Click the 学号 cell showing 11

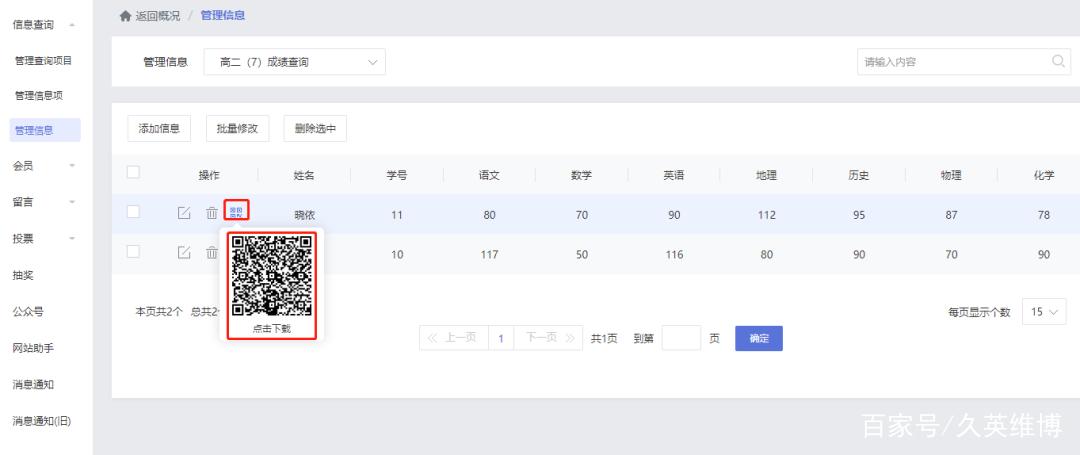tap(397, 215)
